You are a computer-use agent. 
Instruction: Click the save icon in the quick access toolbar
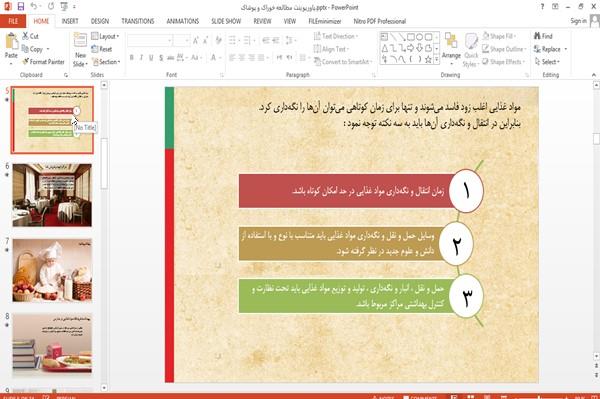[x=21, y=7]
